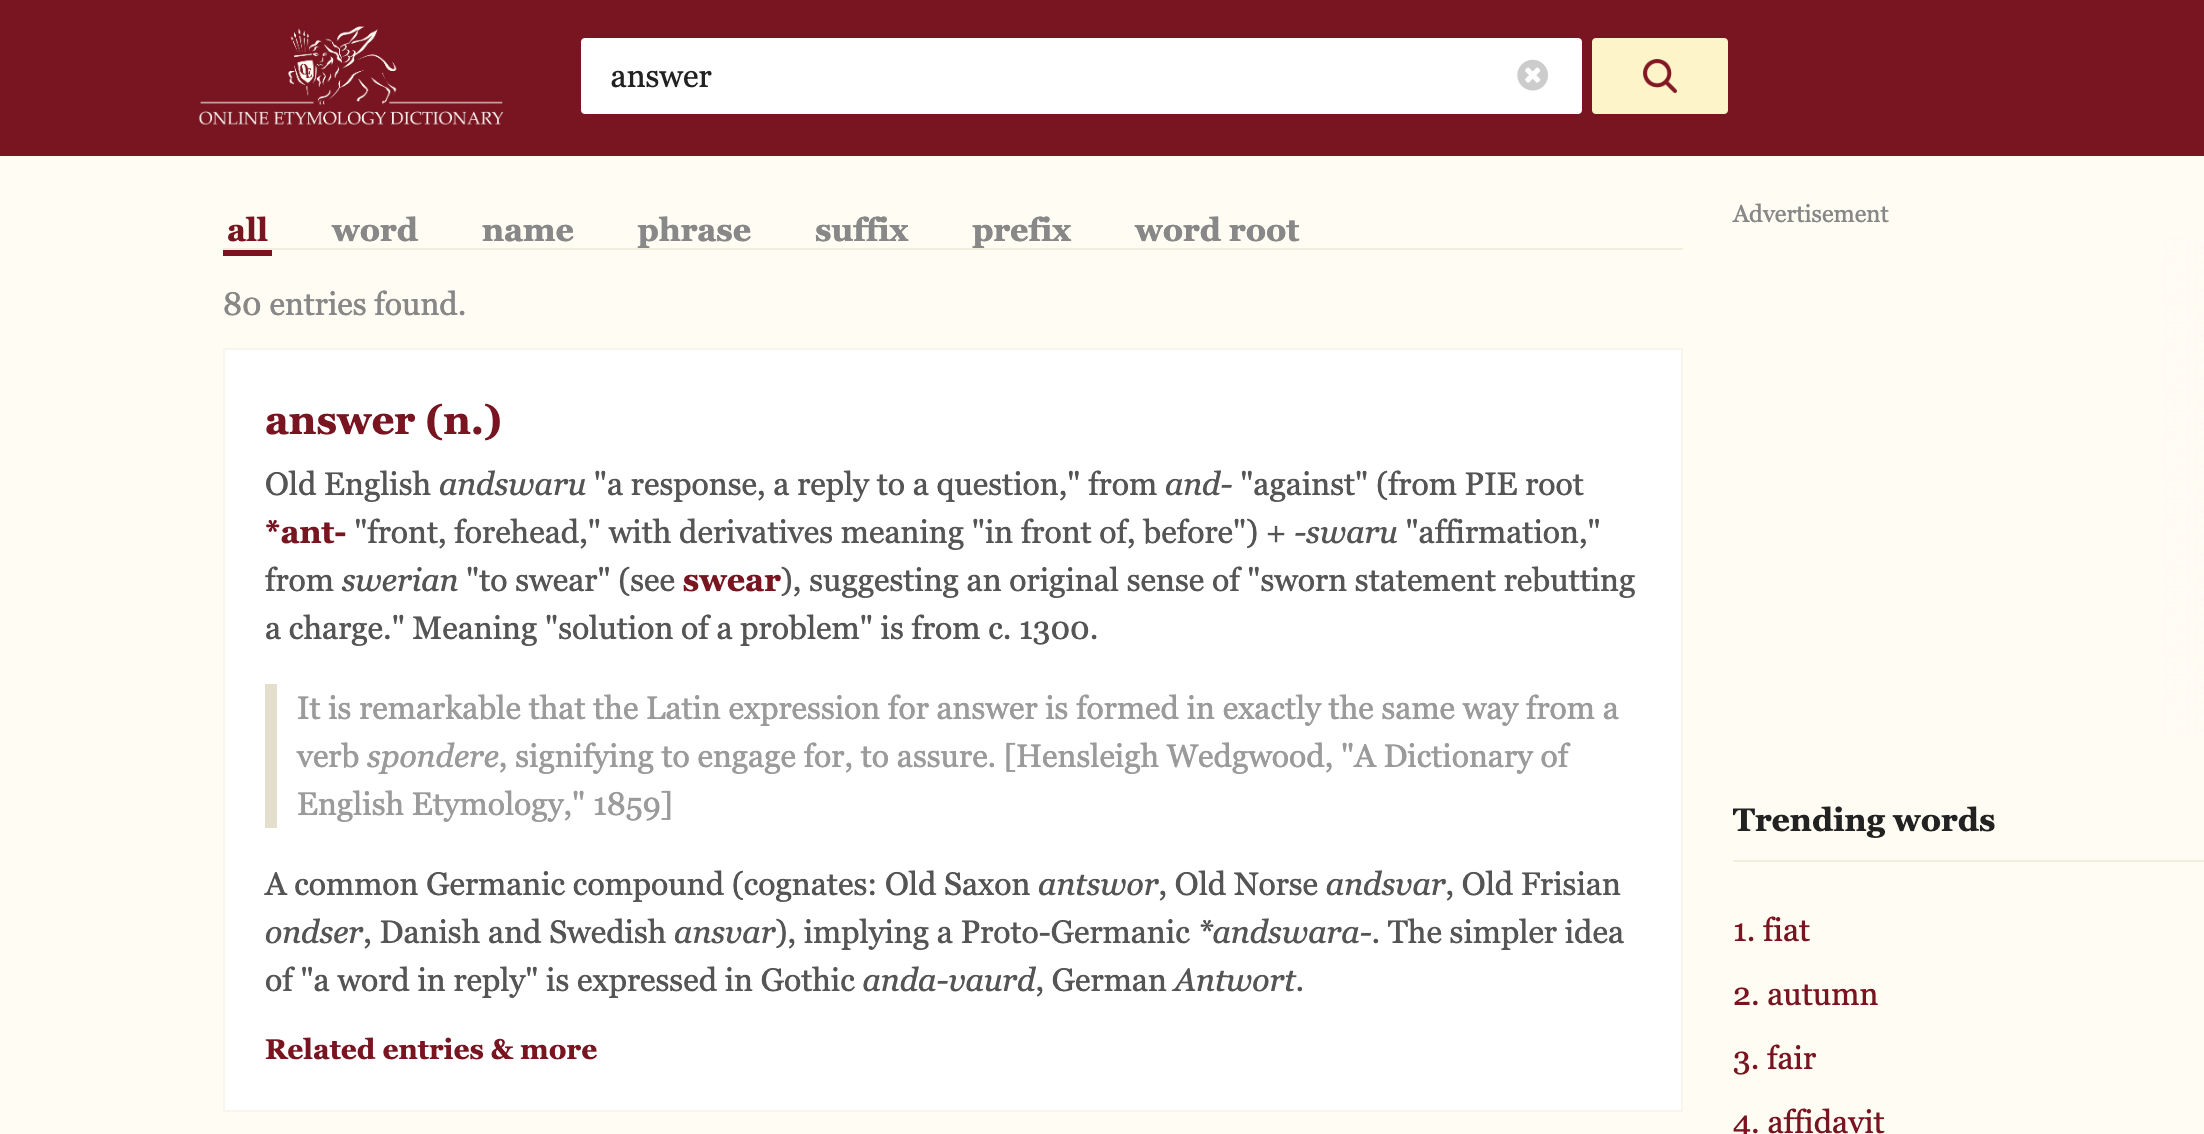Switch to the "name" tab

(x=527, y=230)
